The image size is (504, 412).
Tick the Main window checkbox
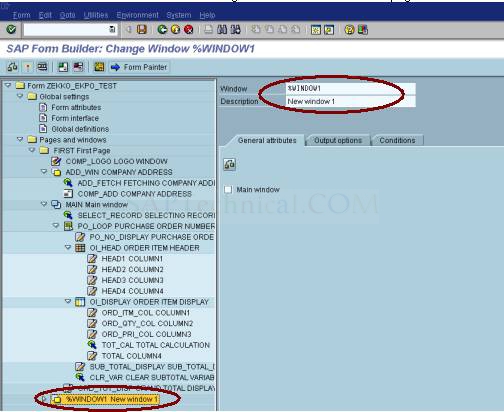point(228,190)
